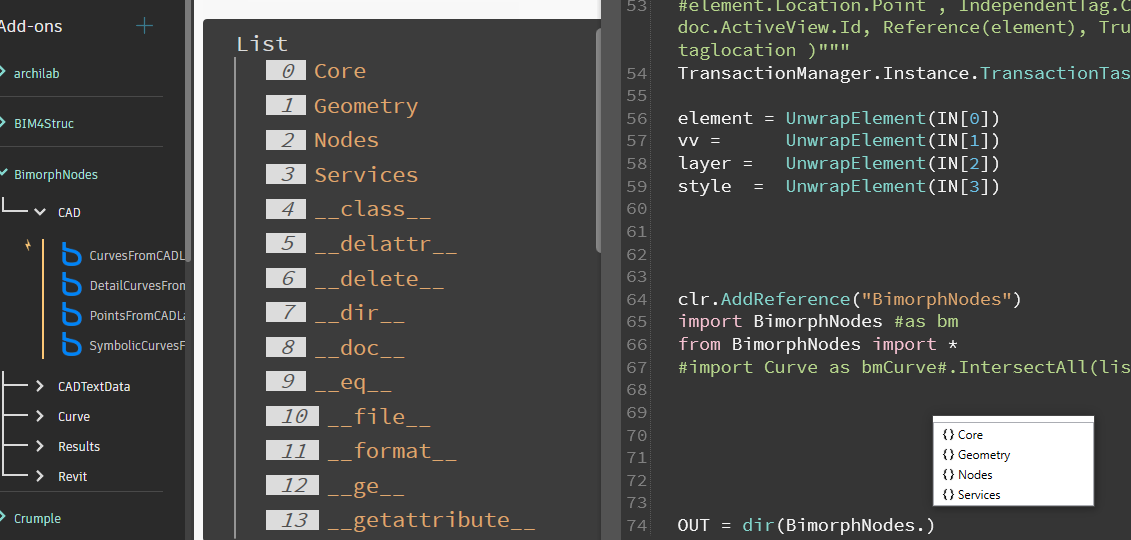Viewport: 1131px width, 540px height.
Task: Select list item __format__
Action: pos(392,451)
